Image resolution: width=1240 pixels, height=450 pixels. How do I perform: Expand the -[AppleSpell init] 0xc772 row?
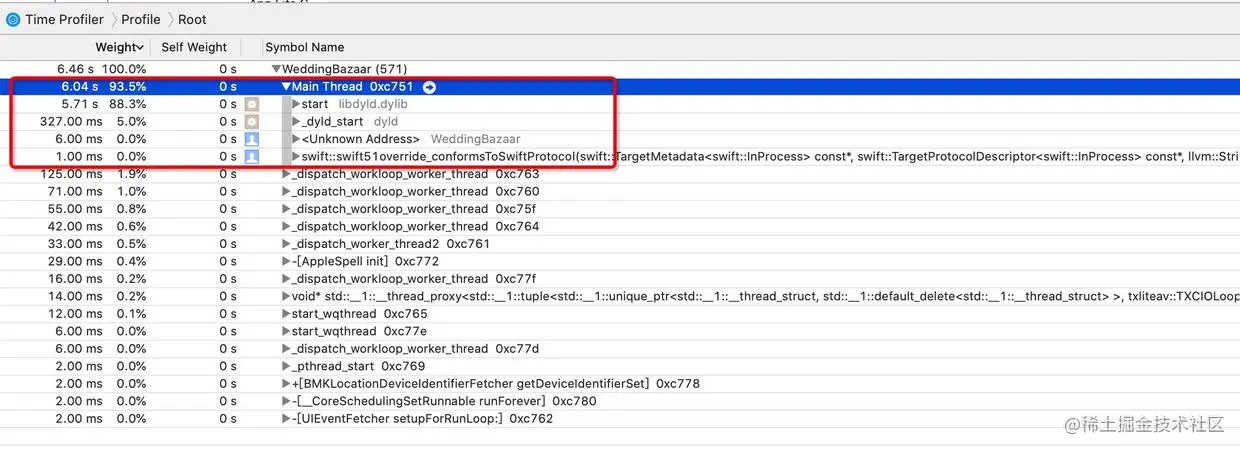pyautogui.click(x=287, y=262)
